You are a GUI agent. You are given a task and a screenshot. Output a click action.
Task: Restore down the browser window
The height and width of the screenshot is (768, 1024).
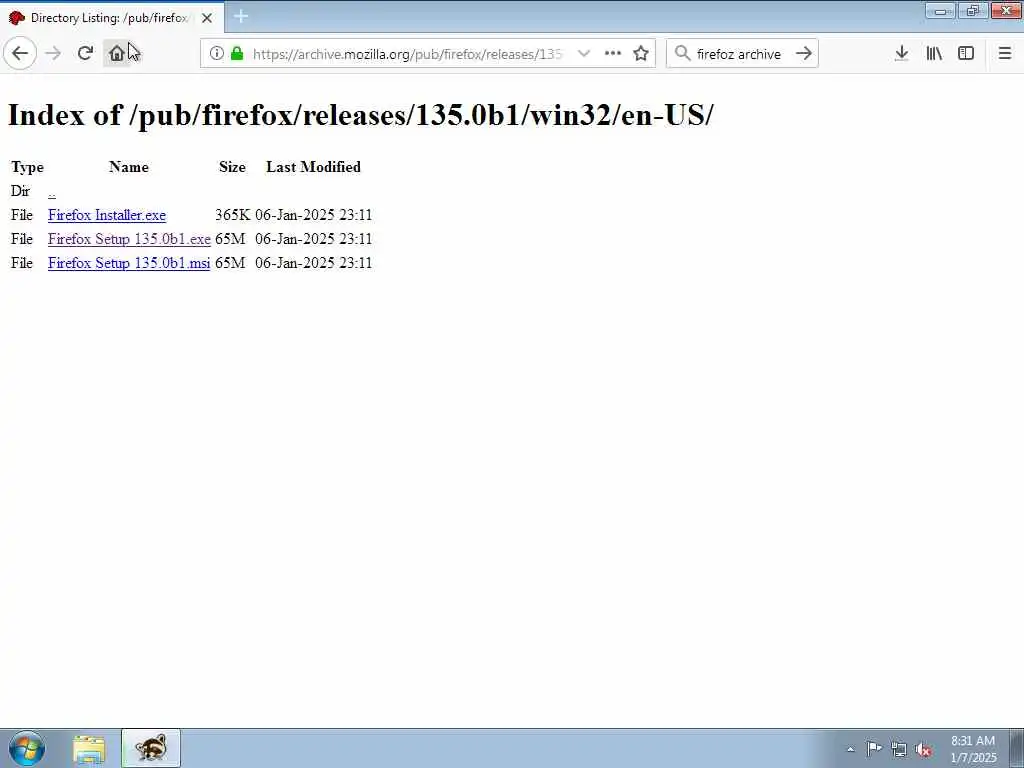973,10
